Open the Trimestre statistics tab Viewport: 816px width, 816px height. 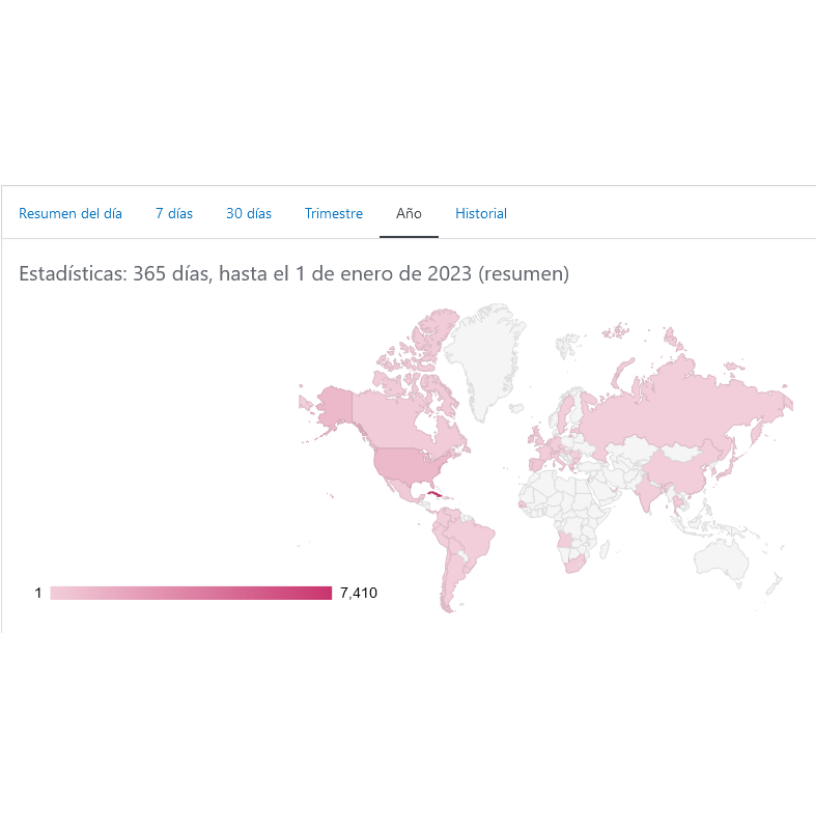[334, 213]
